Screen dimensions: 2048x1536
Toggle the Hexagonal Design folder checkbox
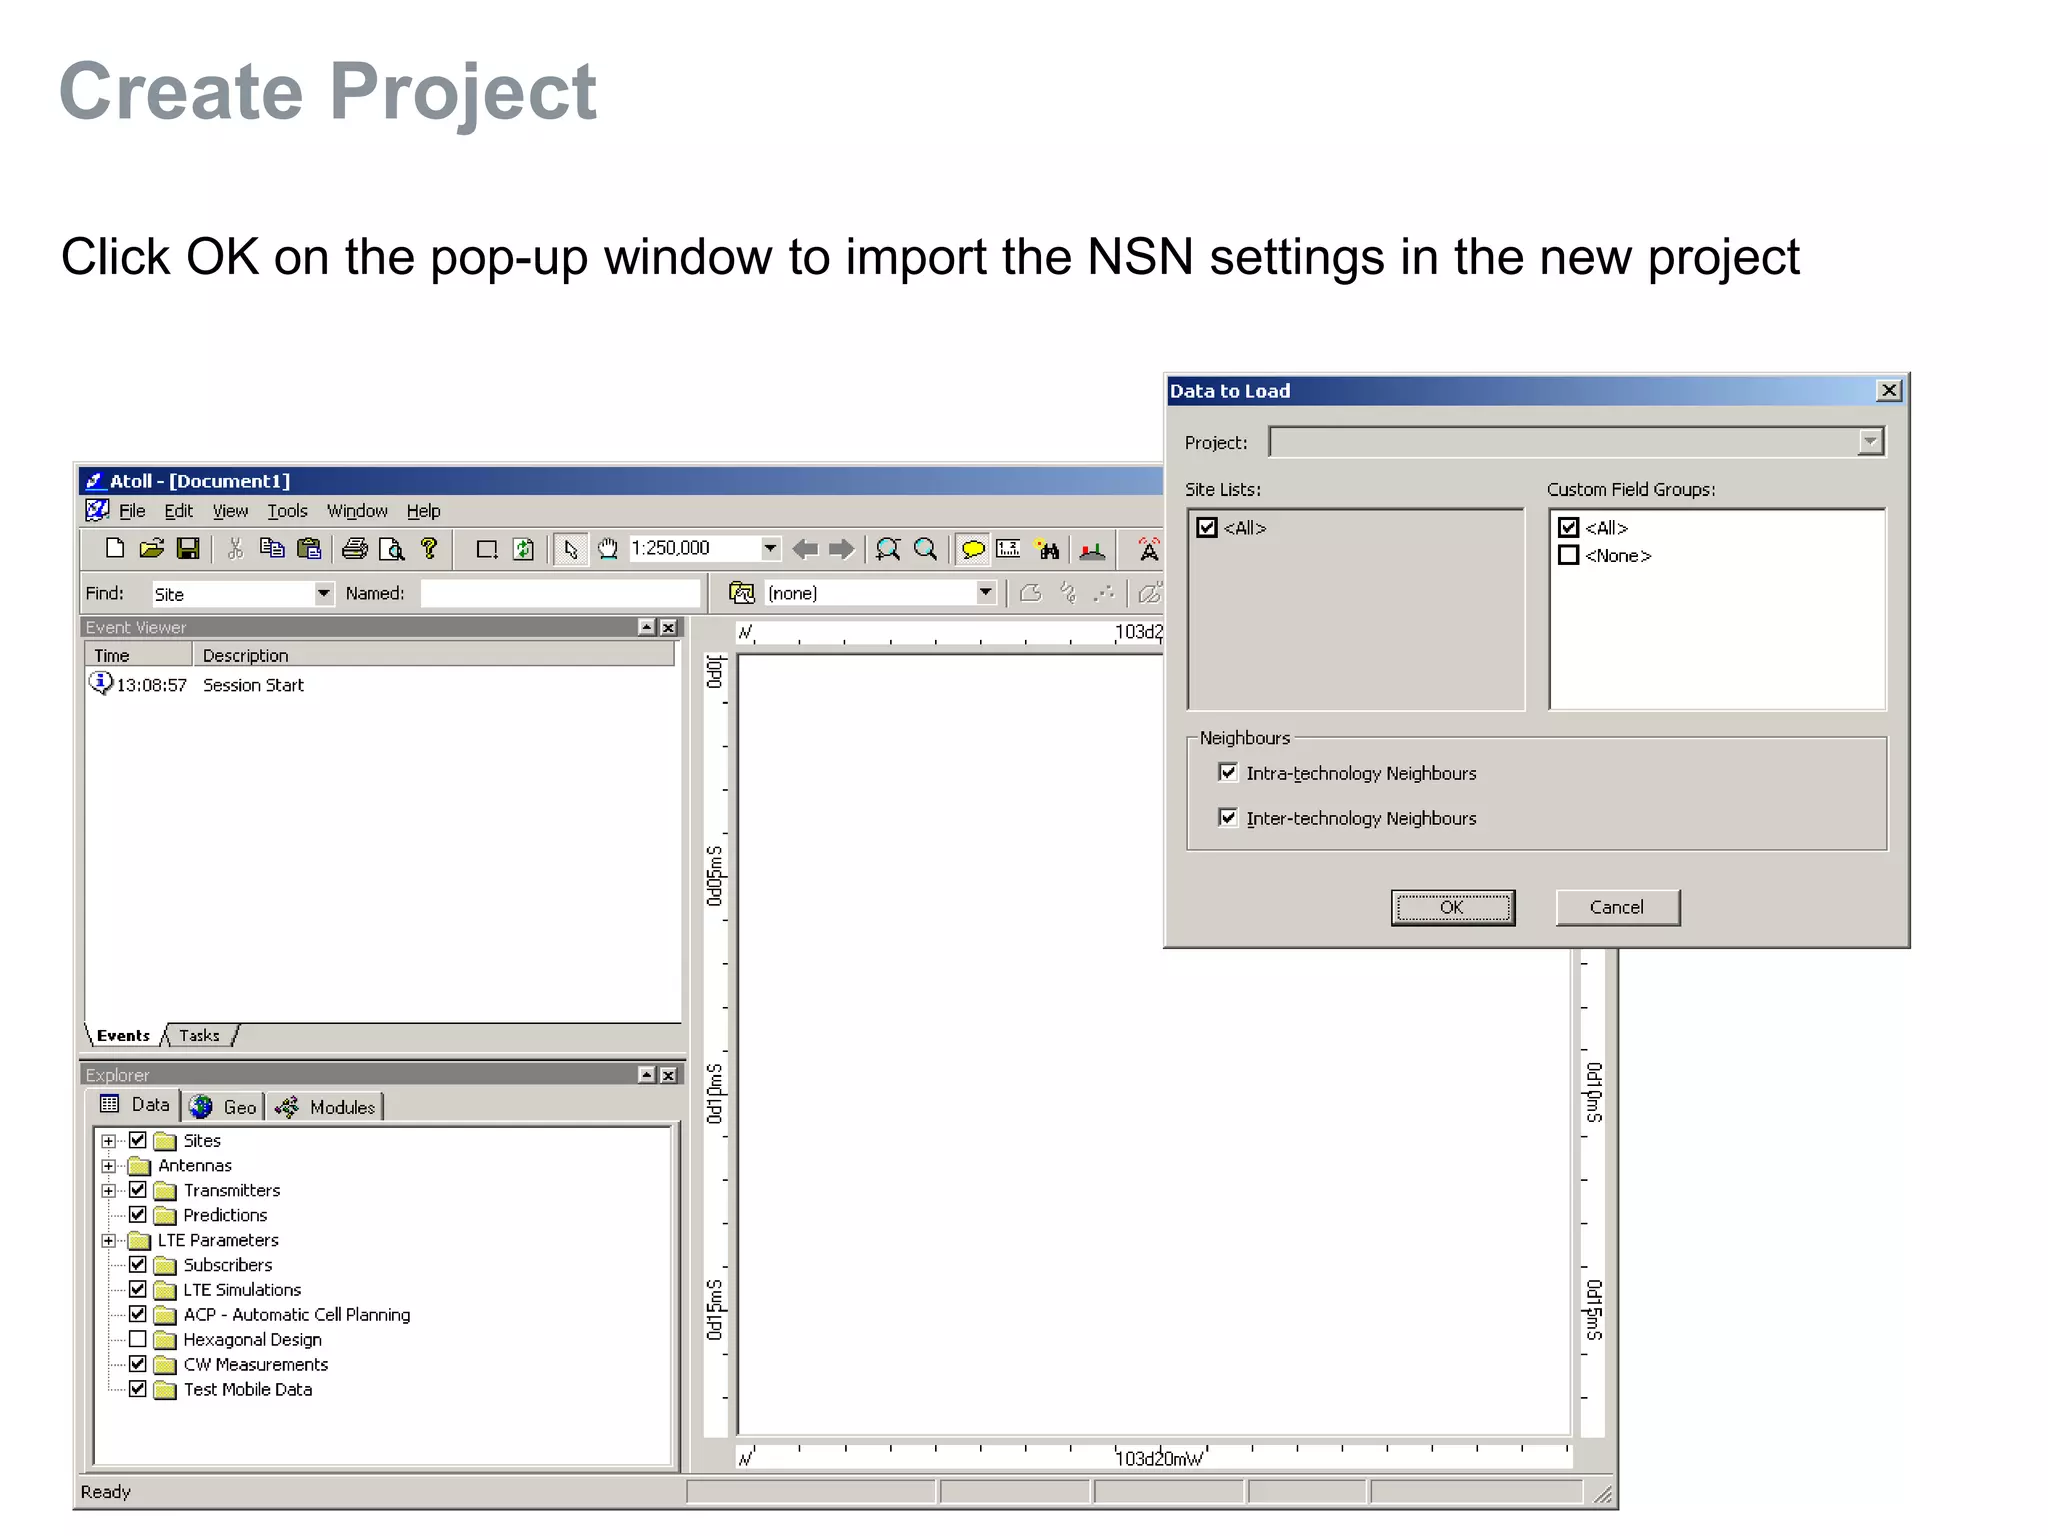pos(138,1339)
